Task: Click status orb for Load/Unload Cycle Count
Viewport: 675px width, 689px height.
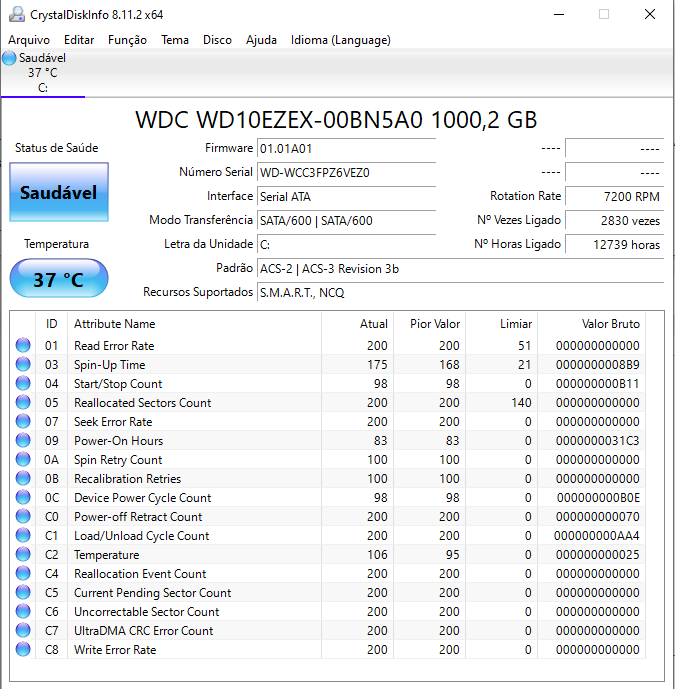Action: (x=23, y=535)
